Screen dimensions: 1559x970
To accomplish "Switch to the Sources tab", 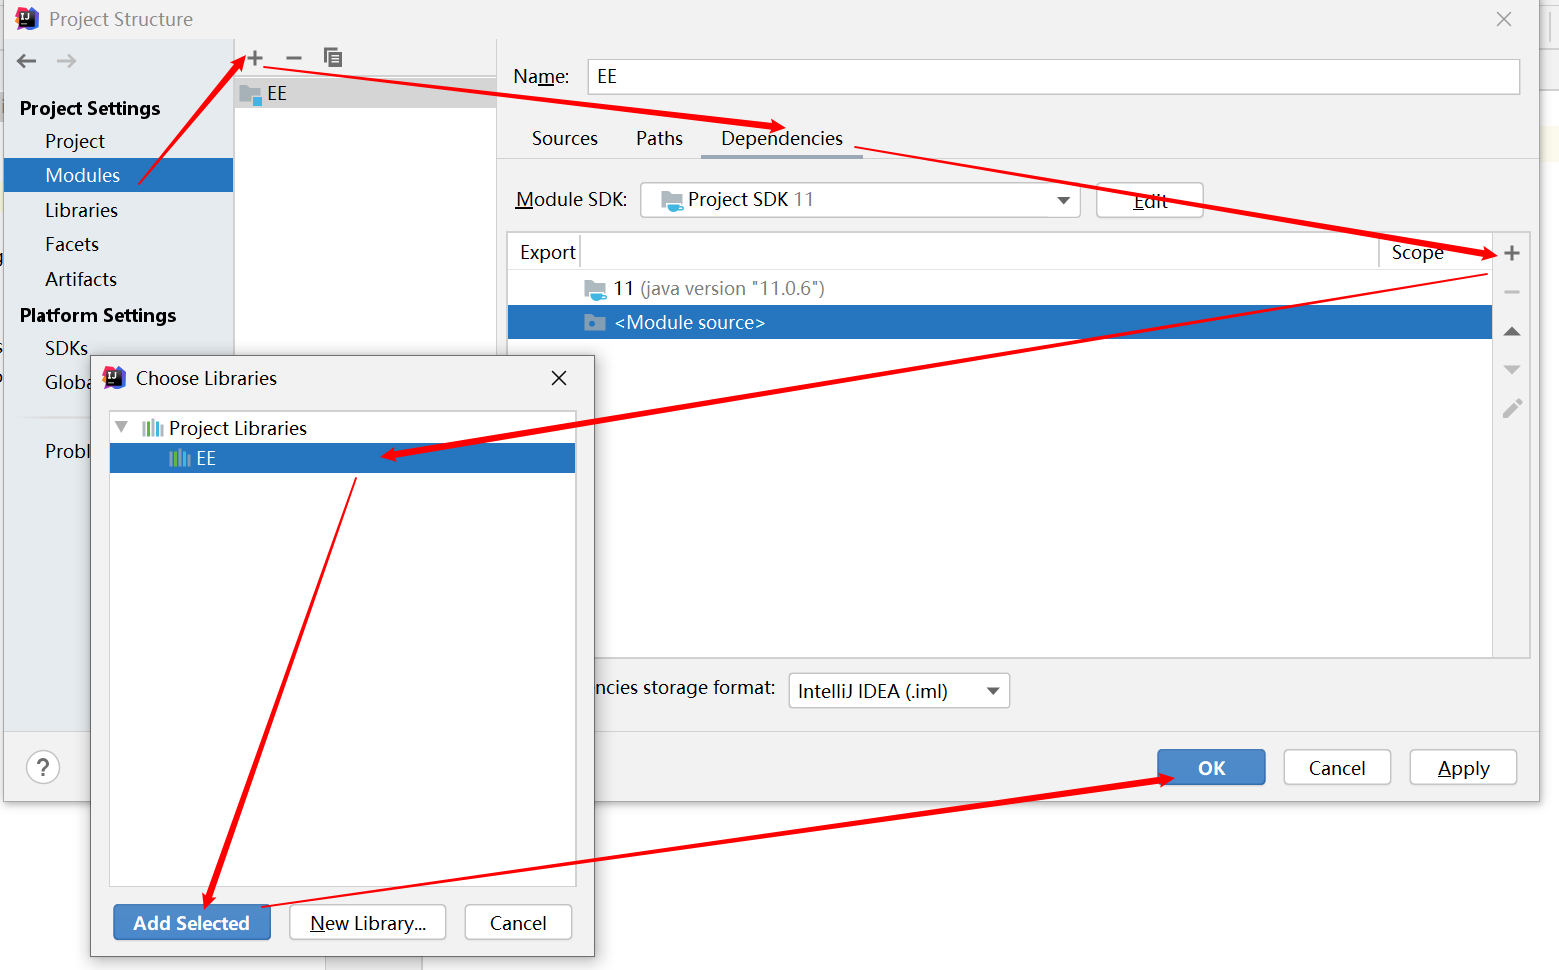I will (565, 138).
